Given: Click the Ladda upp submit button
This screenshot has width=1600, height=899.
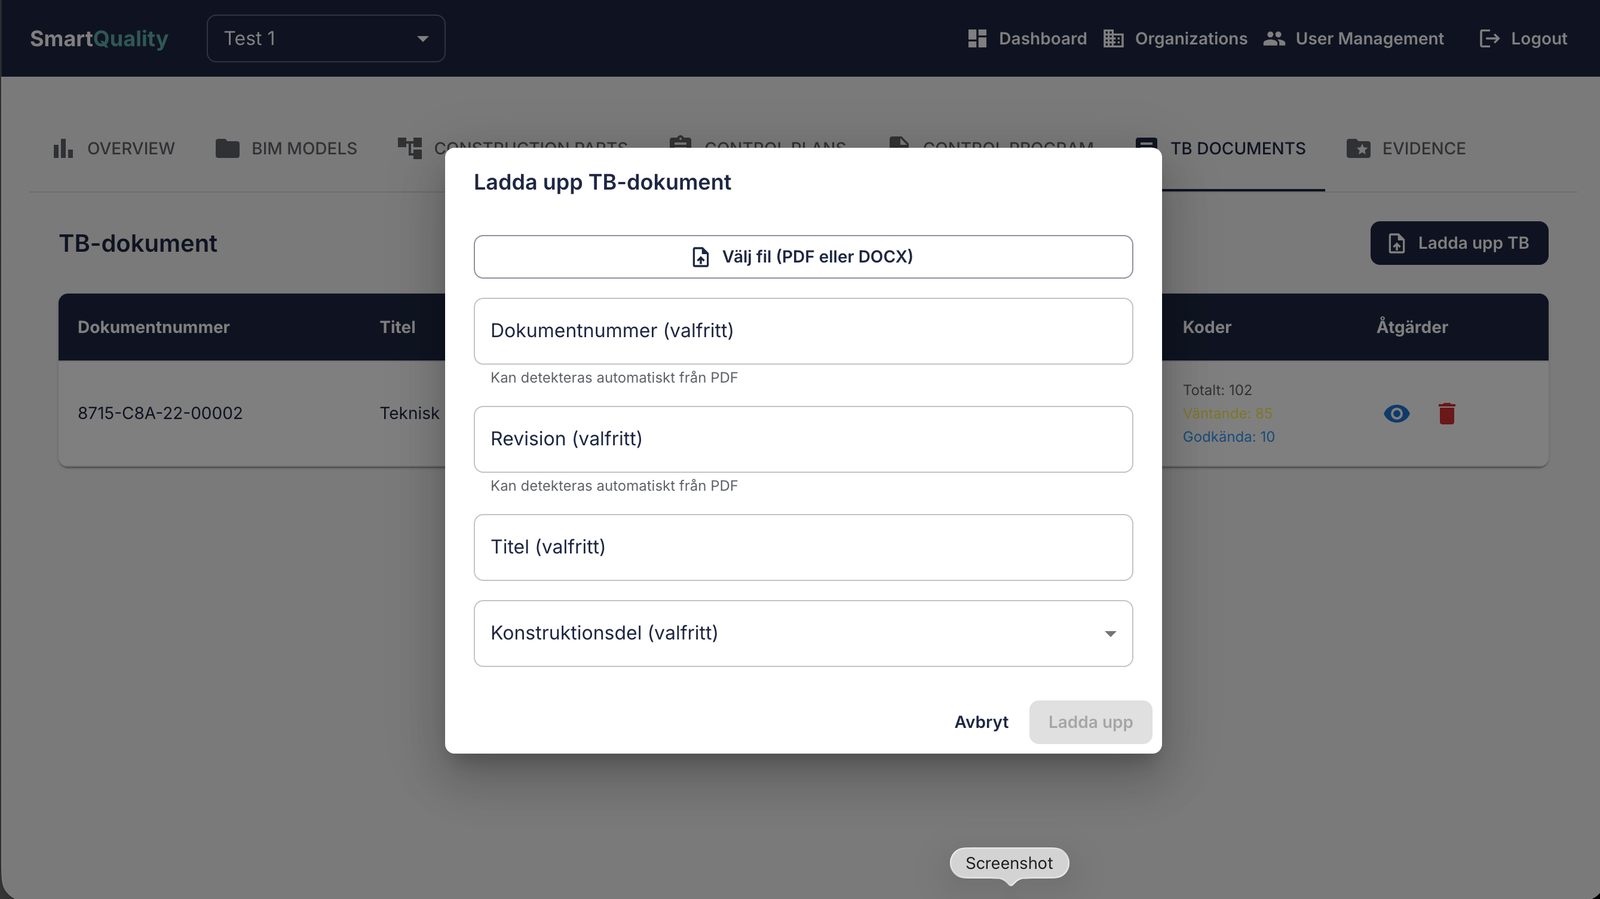Looking at the screenshot, I should pos(1090,722).
